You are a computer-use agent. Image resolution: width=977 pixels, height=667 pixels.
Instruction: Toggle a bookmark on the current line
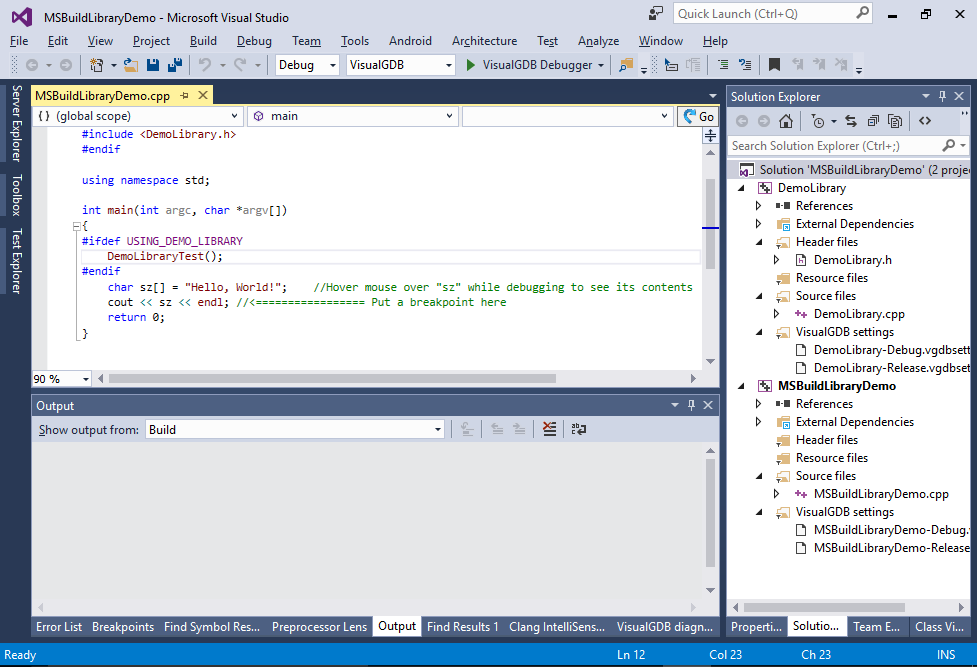[774, 65]
